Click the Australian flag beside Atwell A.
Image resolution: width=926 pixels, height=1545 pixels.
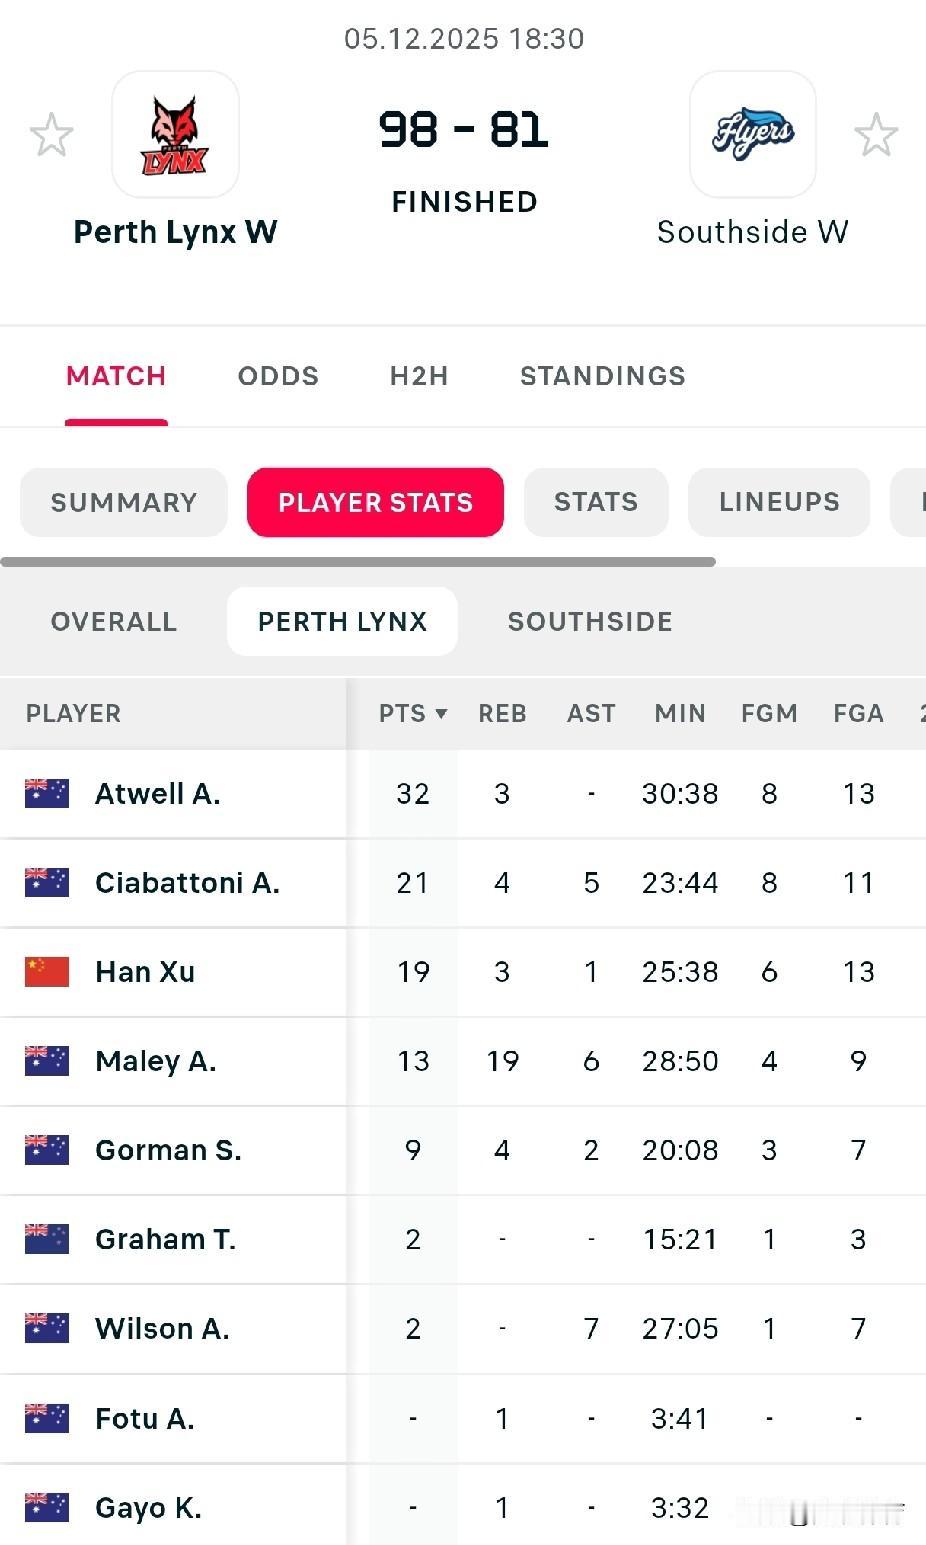(47, 793)
